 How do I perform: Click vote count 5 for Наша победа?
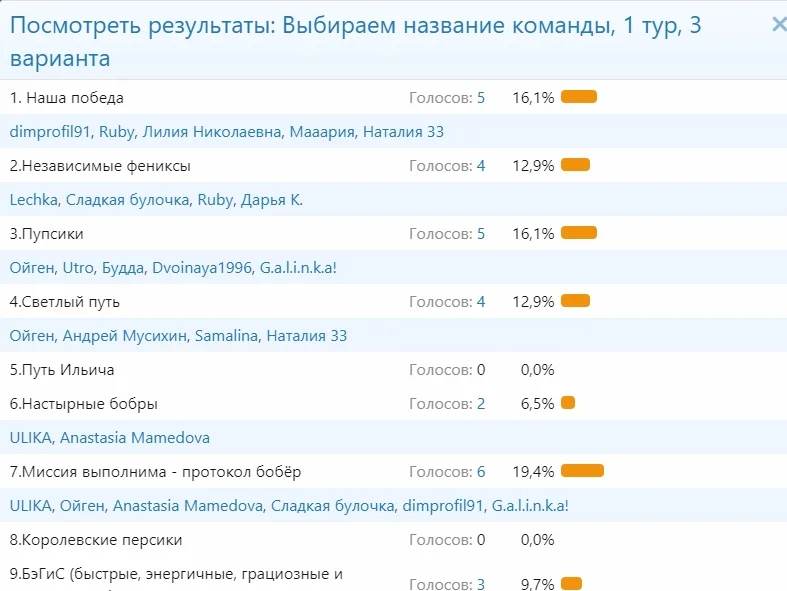coord(481,98)
